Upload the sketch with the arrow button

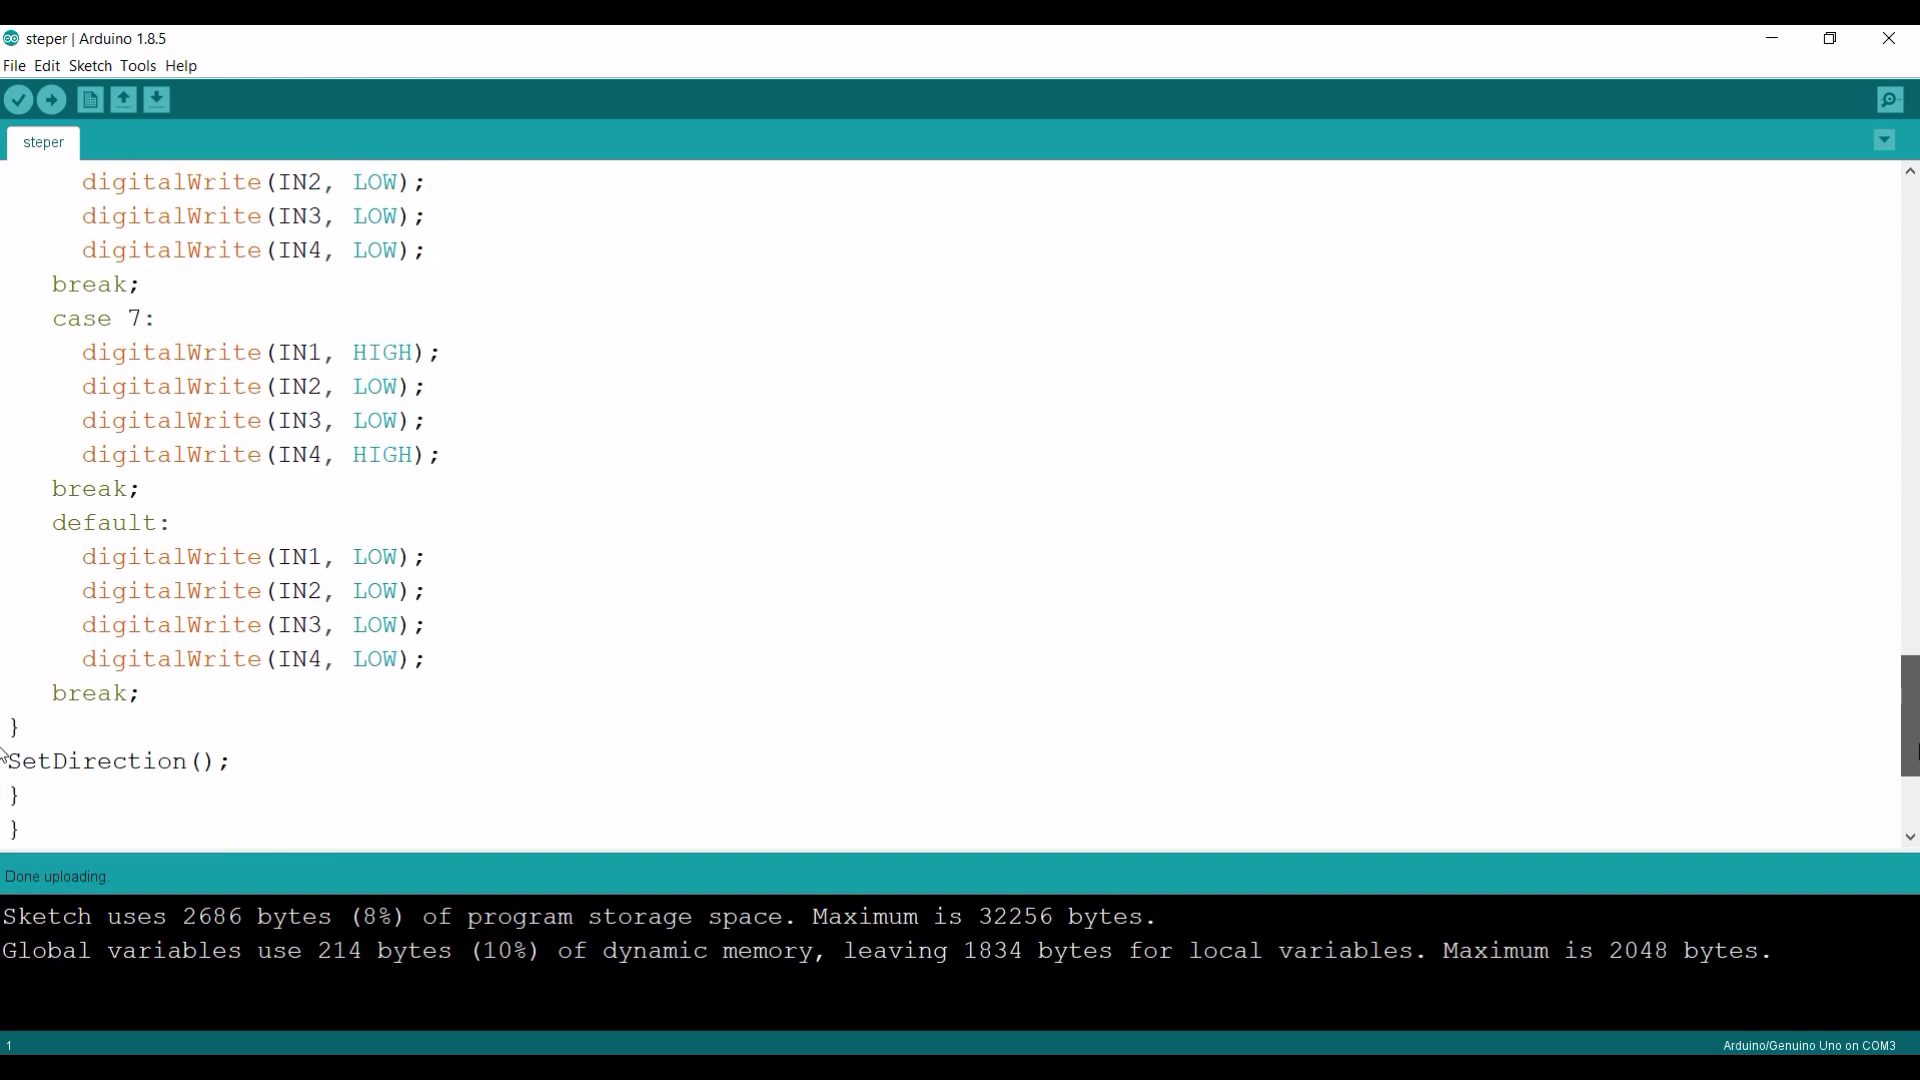[51, 100]
